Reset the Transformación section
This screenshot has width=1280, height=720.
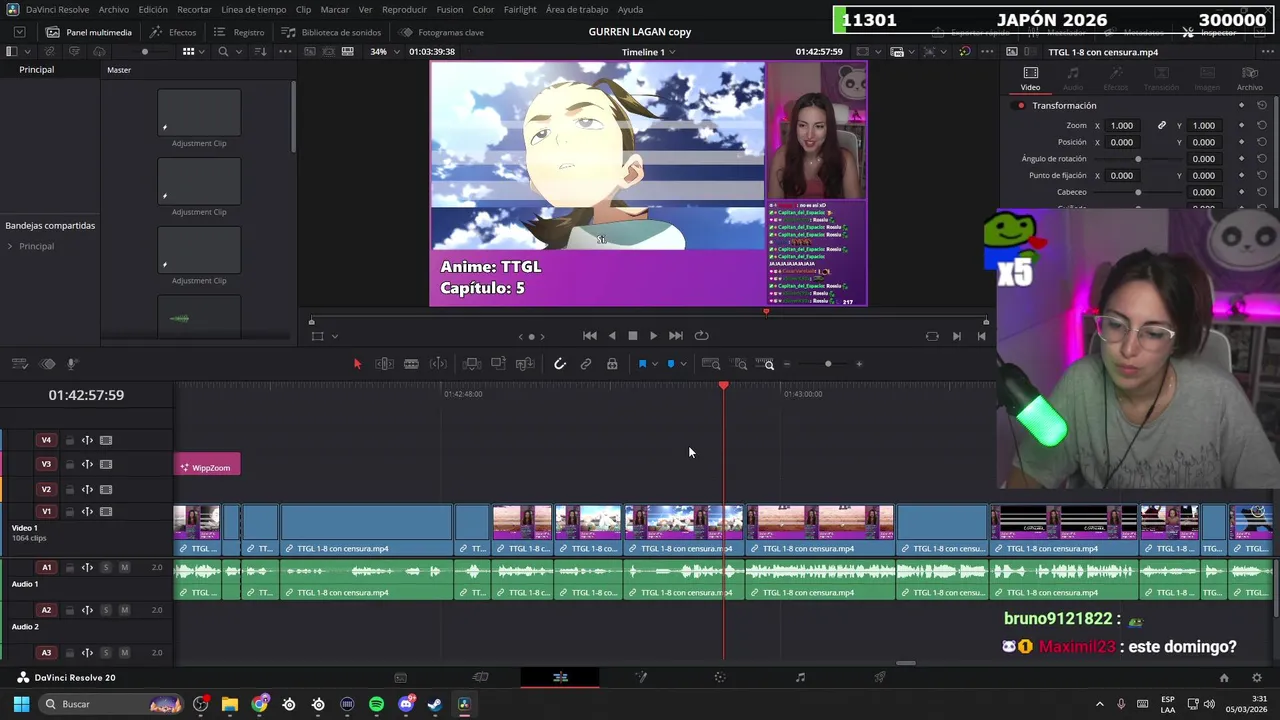[1262, 106]
